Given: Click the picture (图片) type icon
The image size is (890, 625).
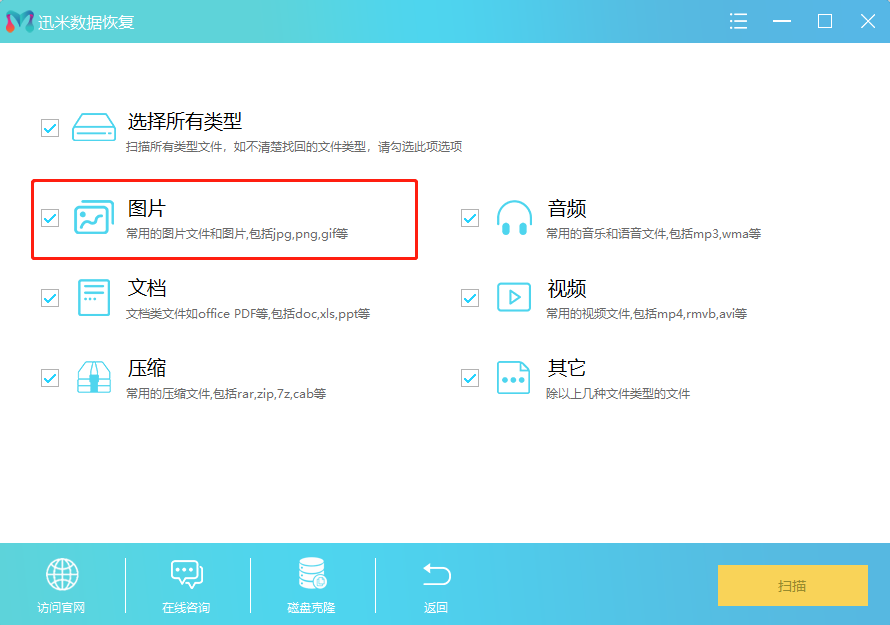Looking at the screenshot, I should (94, 217).
